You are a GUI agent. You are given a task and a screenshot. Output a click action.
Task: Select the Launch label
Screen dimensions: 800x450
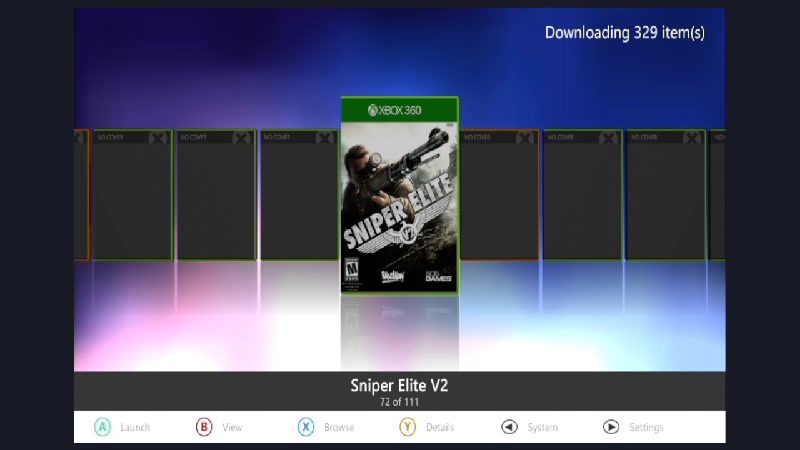(135, 428)
